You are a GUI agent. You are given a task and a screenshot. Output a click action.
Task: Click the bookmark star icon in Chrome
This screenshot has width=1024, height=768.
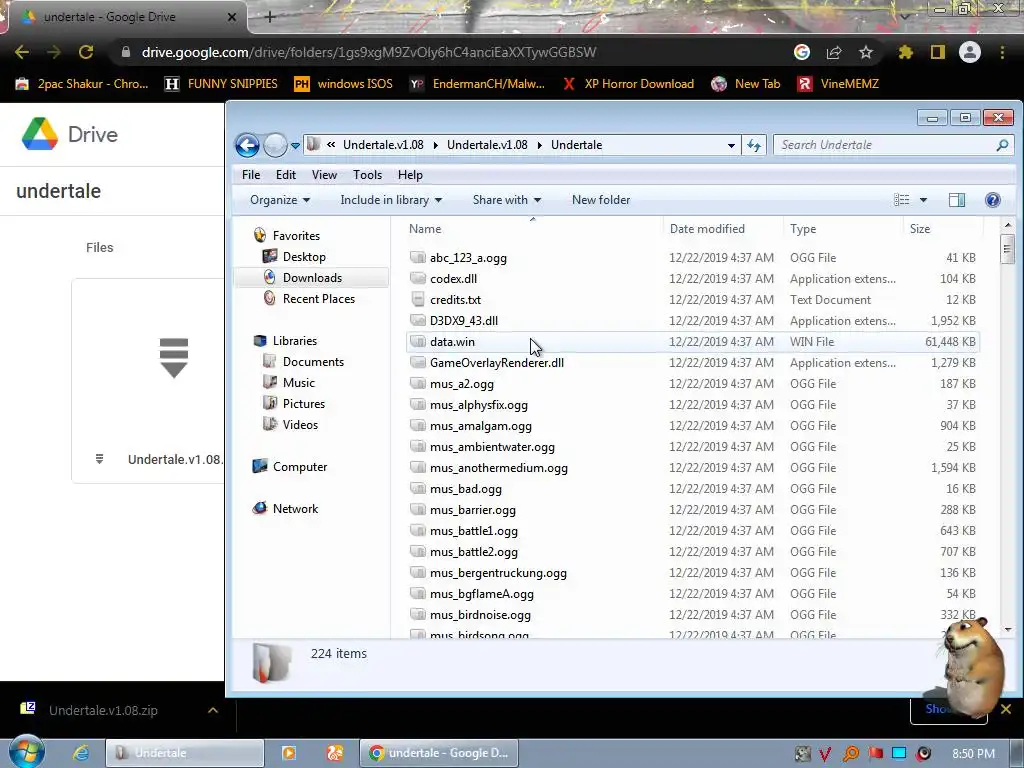tap(865, 52)
